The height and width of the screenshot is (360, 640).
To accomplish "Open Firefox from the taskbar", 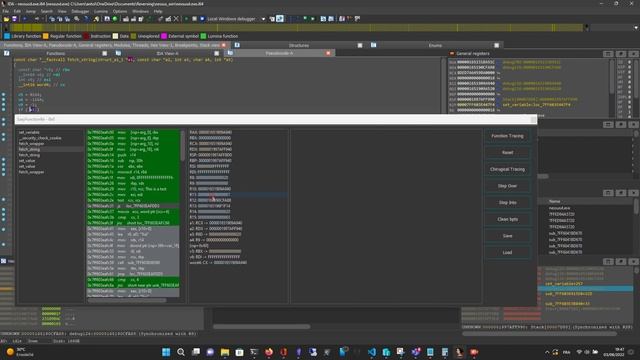I will coord(269,352).
